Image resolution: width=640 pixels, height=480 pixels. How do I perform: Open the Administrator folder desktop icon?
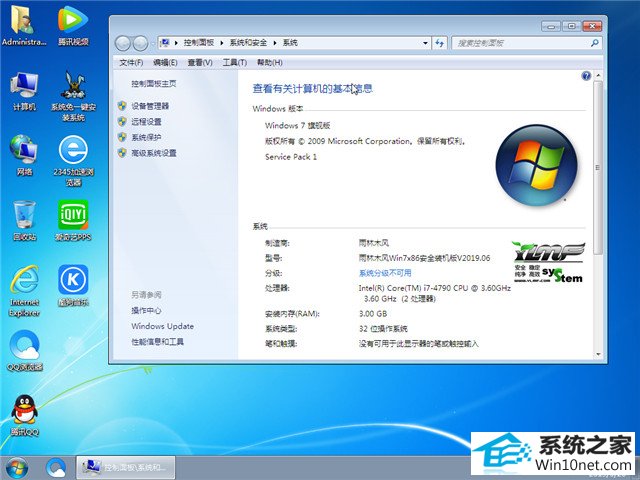[24, 24]
